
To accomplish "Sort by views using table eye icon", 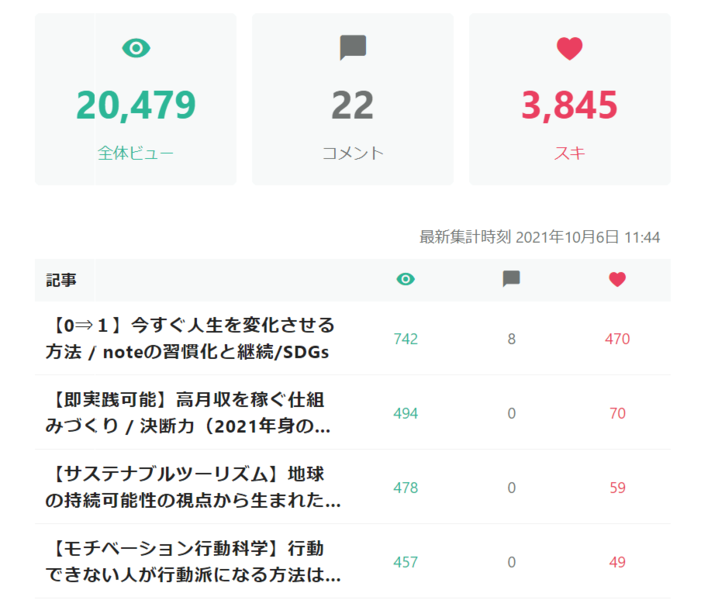I will (x=405, y=280).
